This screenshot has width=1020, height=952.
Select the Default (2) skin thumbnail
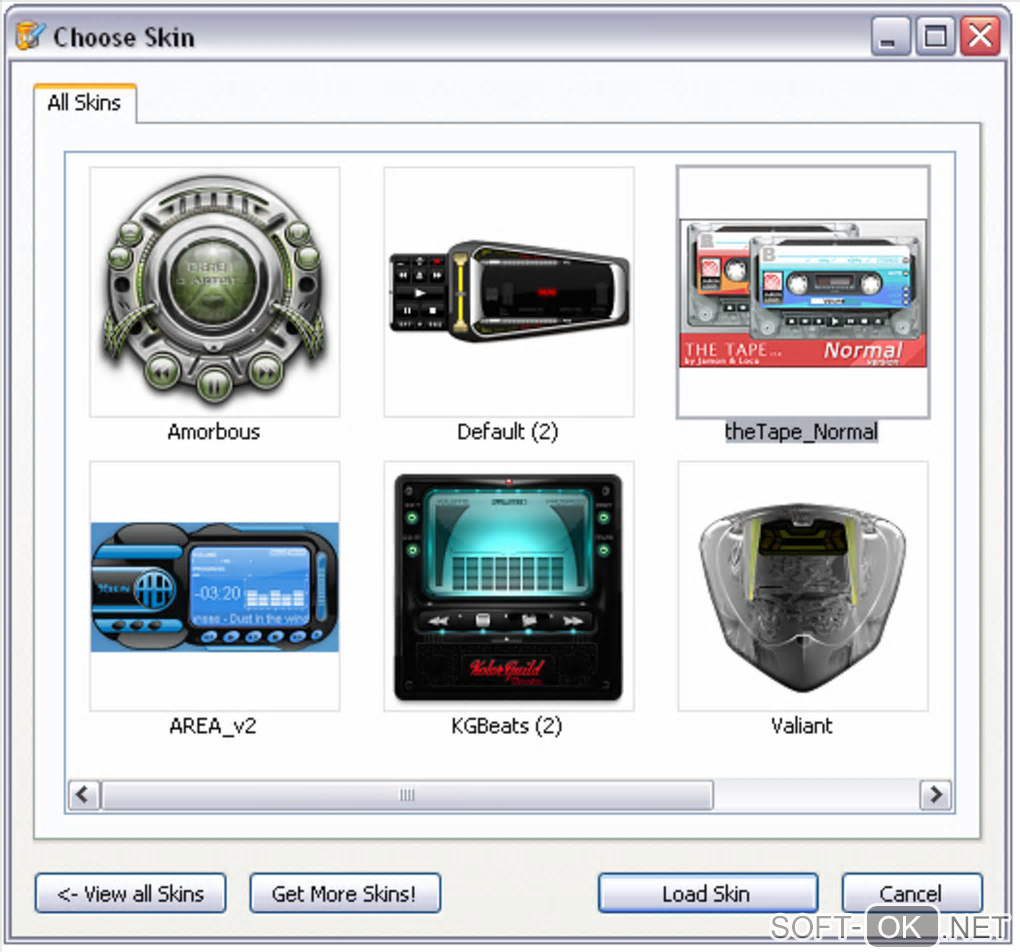(509, 292)
